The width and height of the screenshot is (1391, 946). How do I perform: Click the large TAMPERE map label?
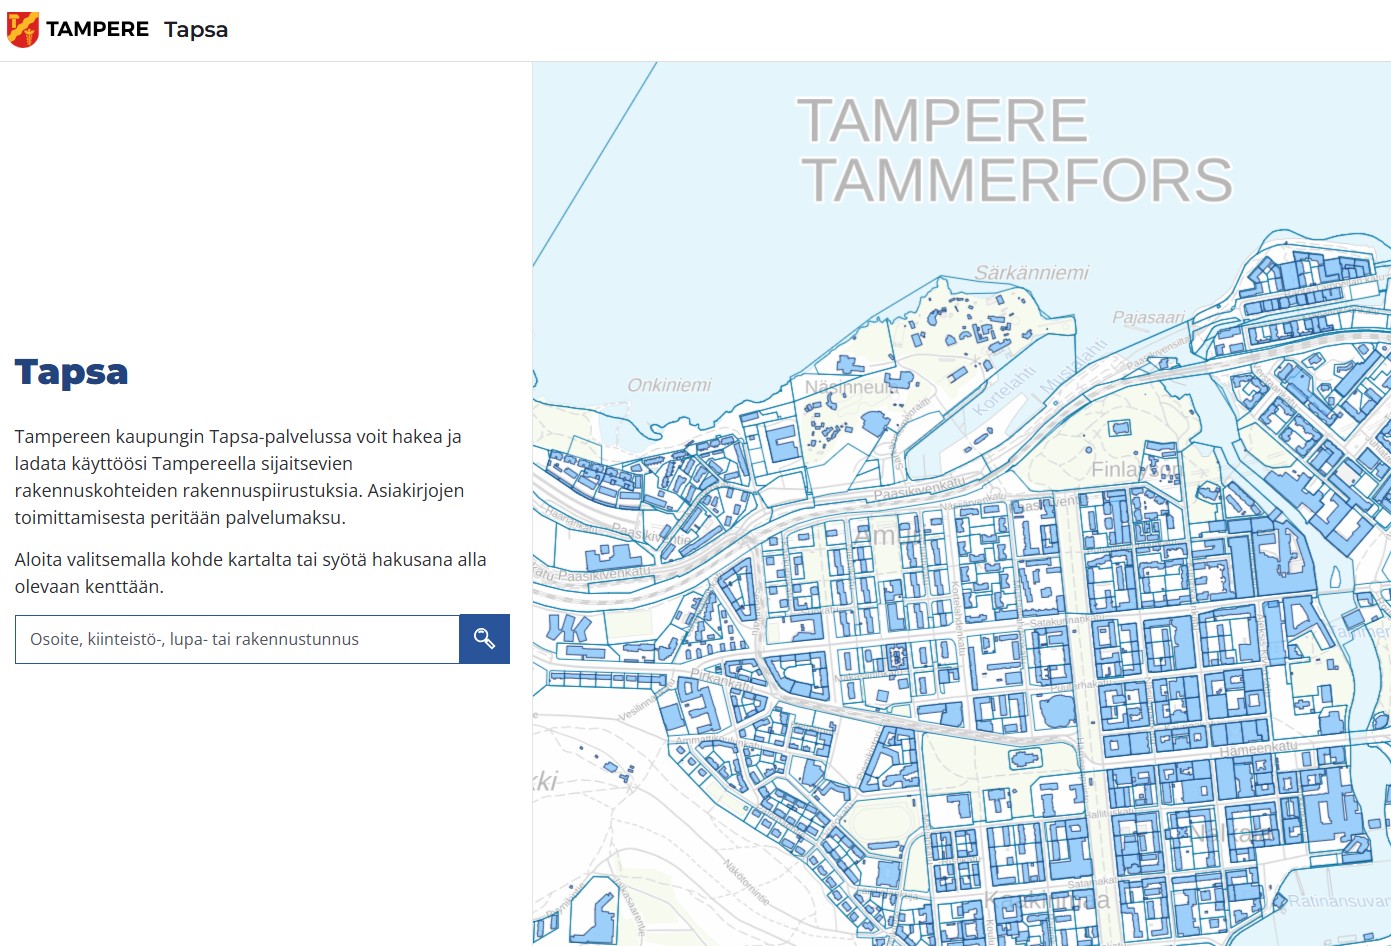click(x=942, y=121)
